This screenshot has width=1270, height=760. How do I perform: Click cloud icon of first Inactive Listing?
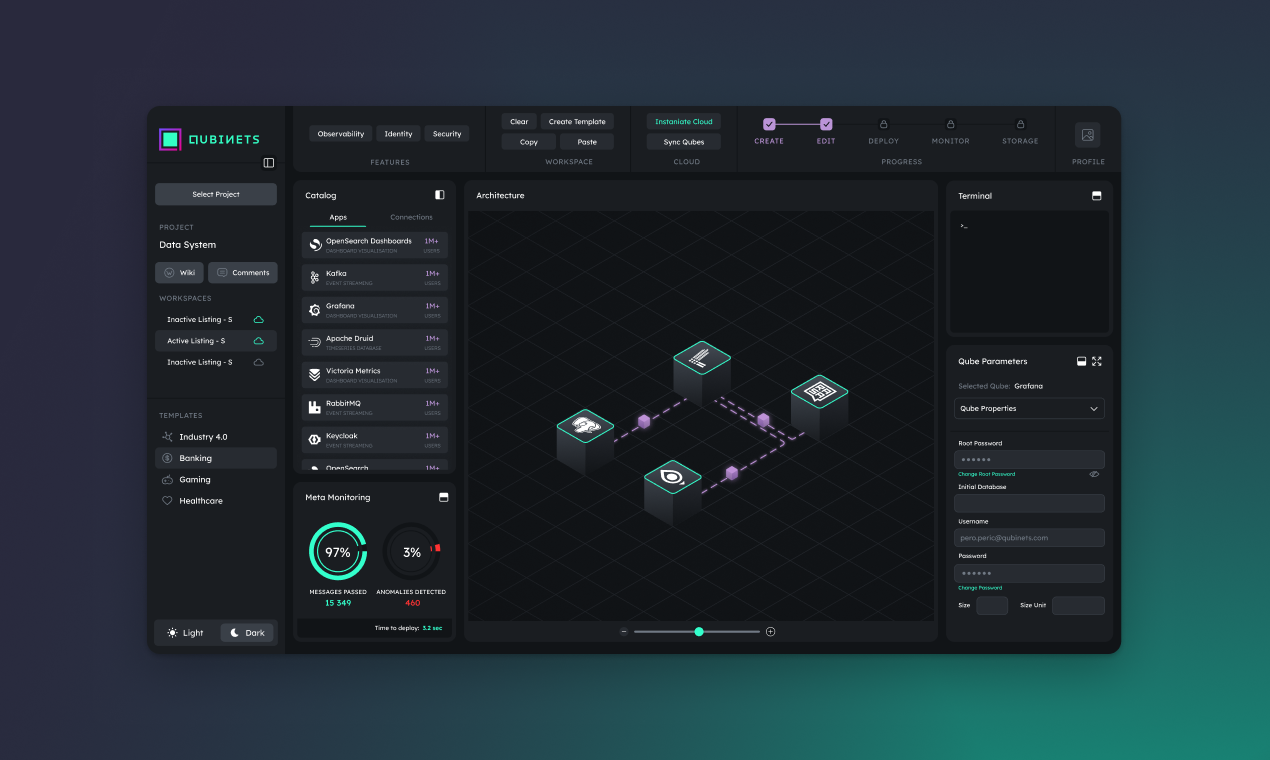(x=259, y=320)
